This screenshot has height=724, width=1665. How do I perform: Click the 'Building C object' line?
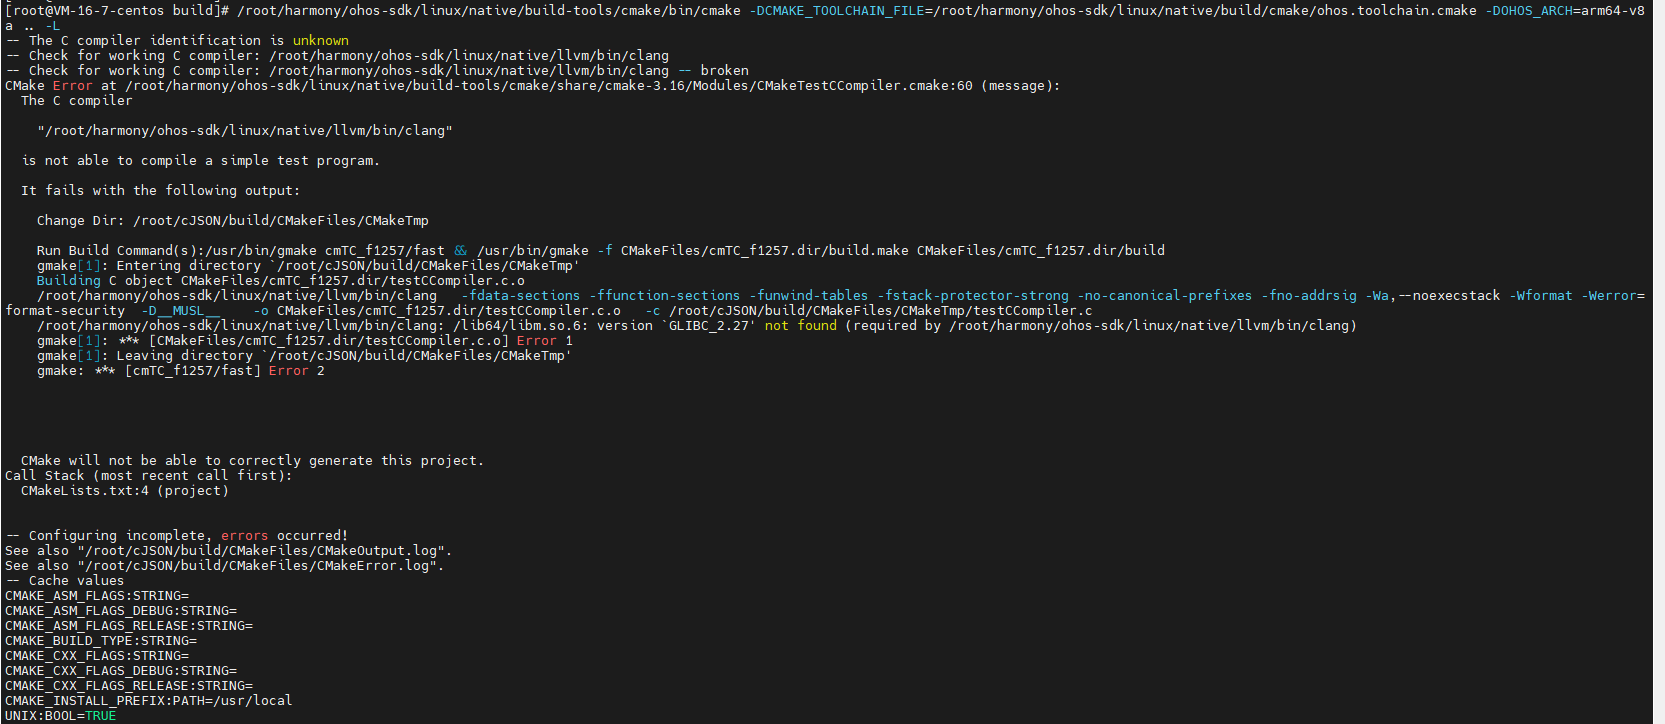(281, 281)
